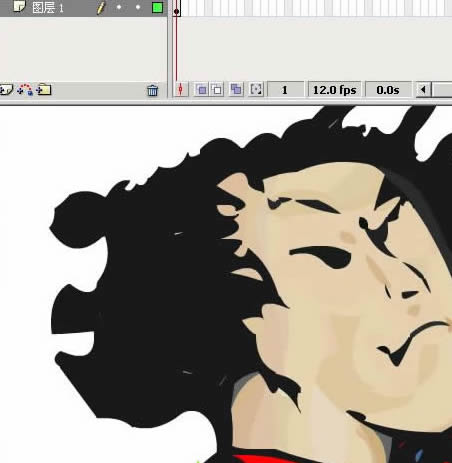
Task: Click the Insert Layer Folder icon
Action: click(44, 90)
